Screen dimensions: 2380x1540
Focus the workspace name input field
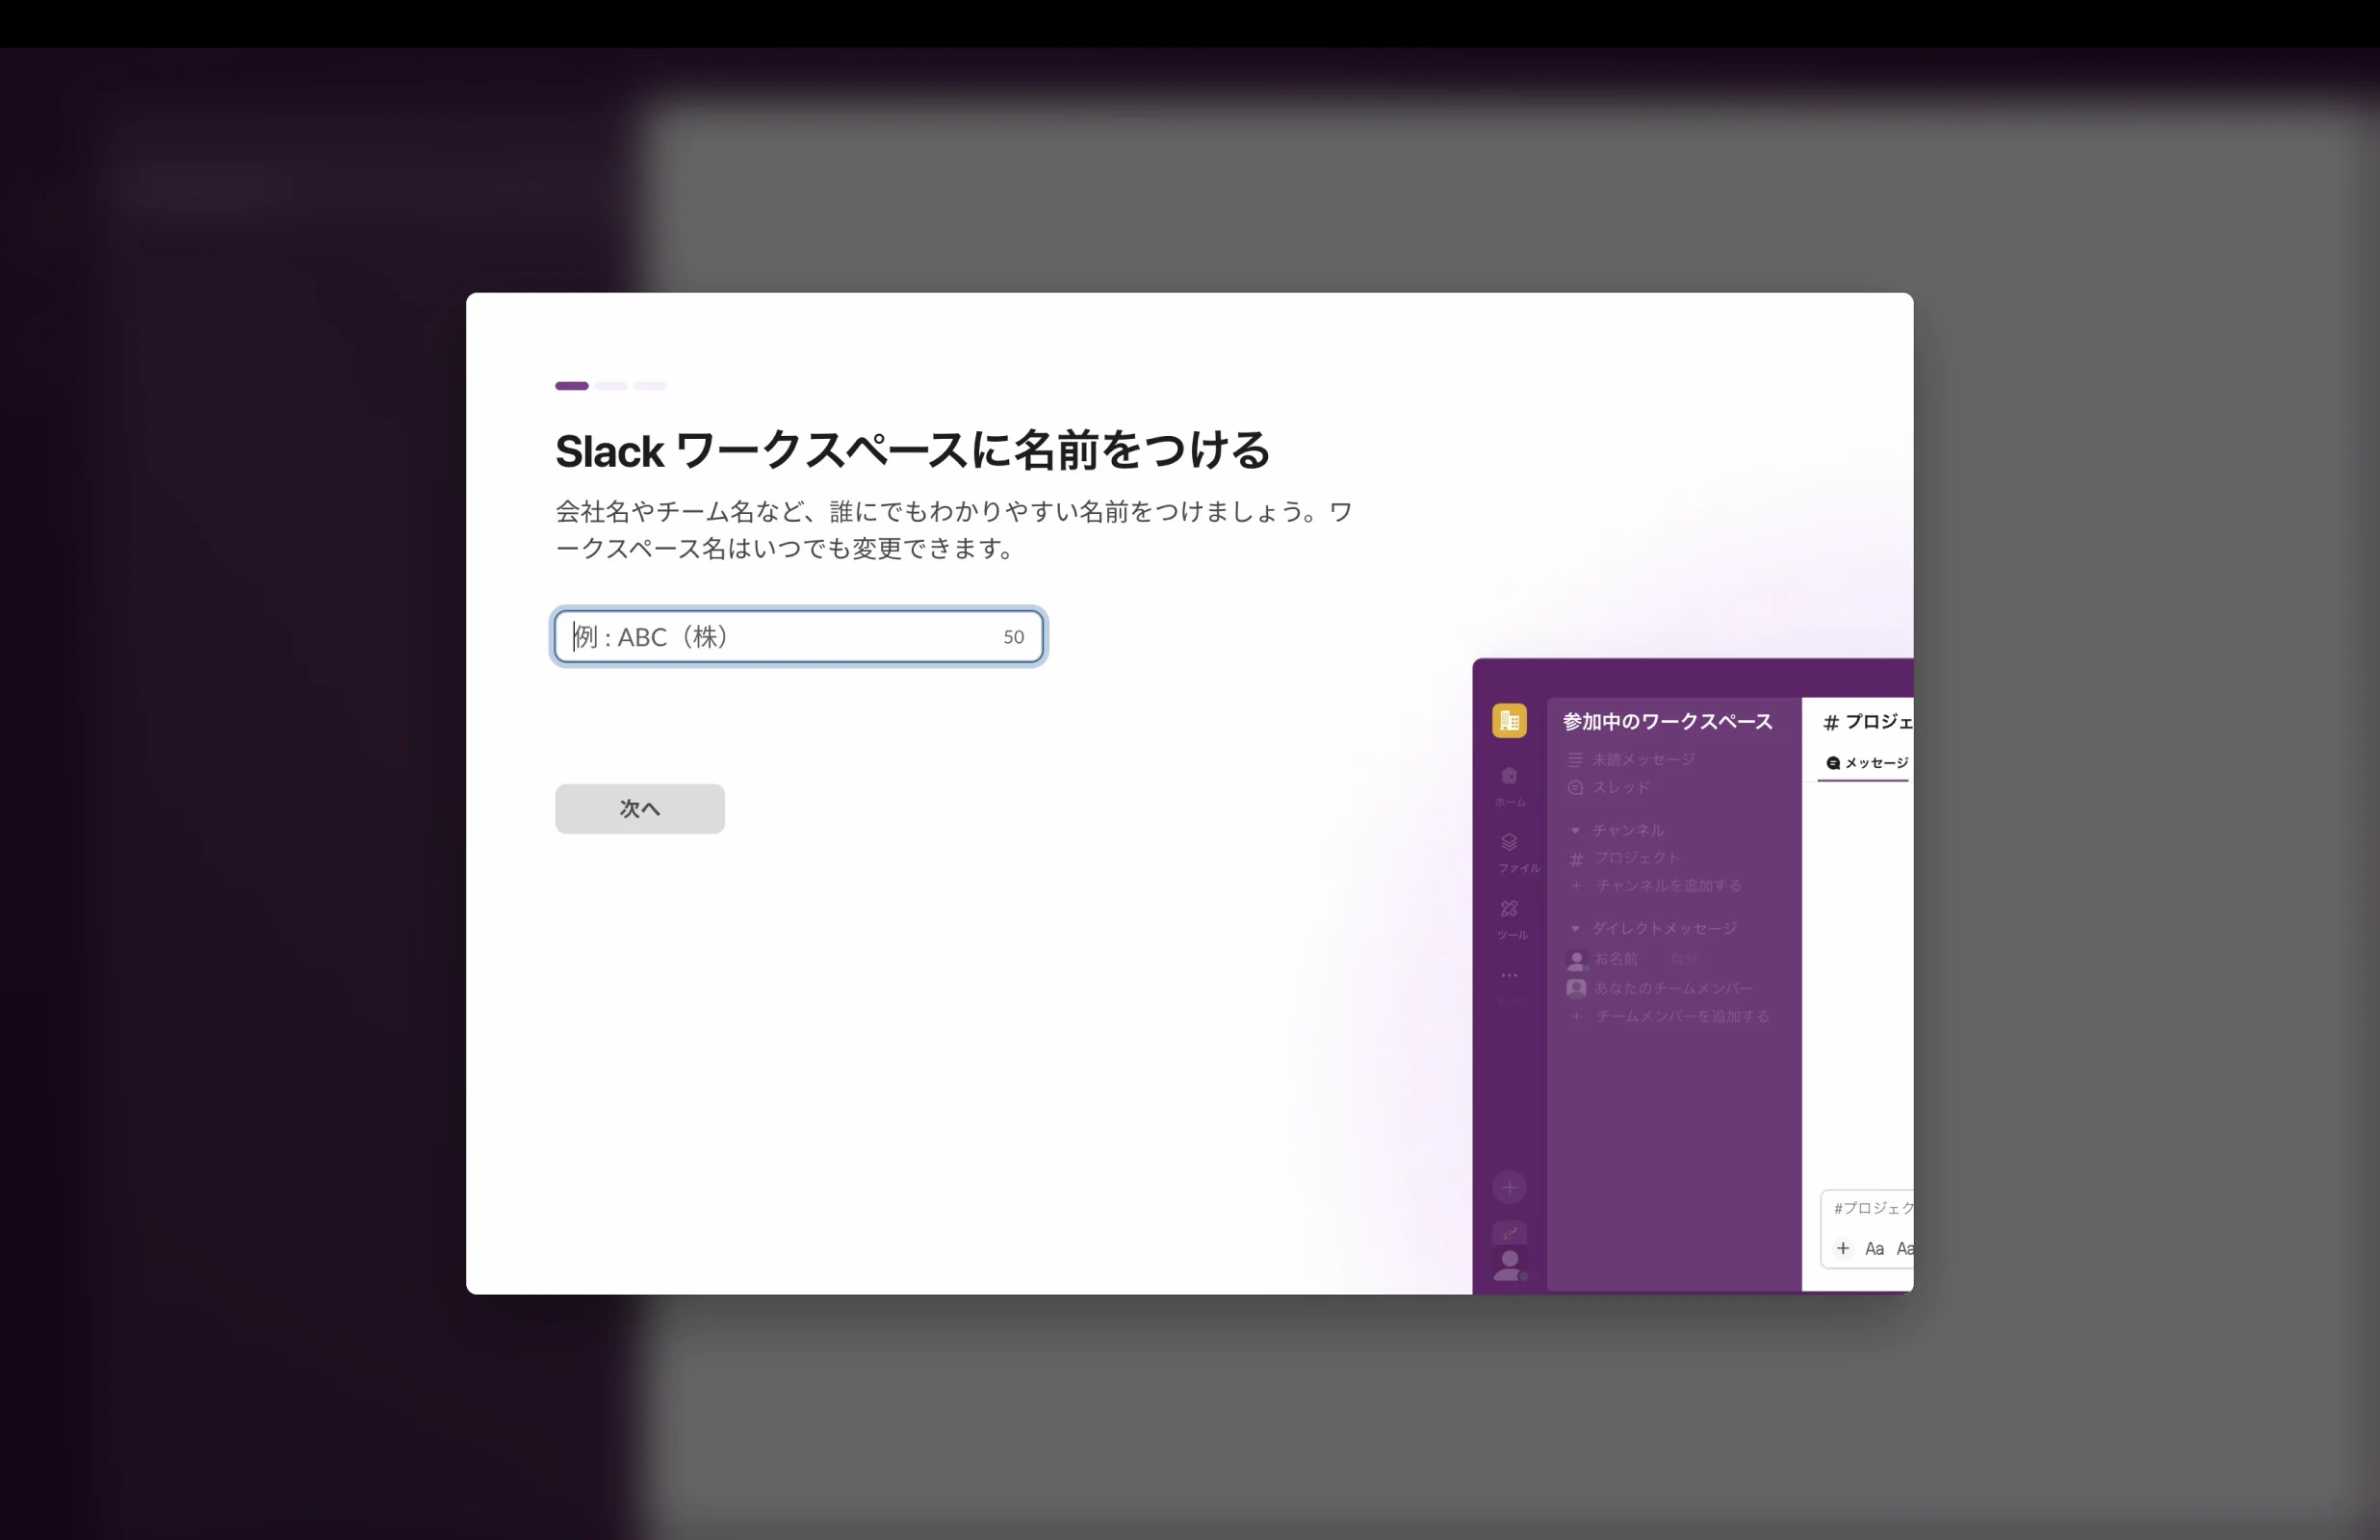799,636
